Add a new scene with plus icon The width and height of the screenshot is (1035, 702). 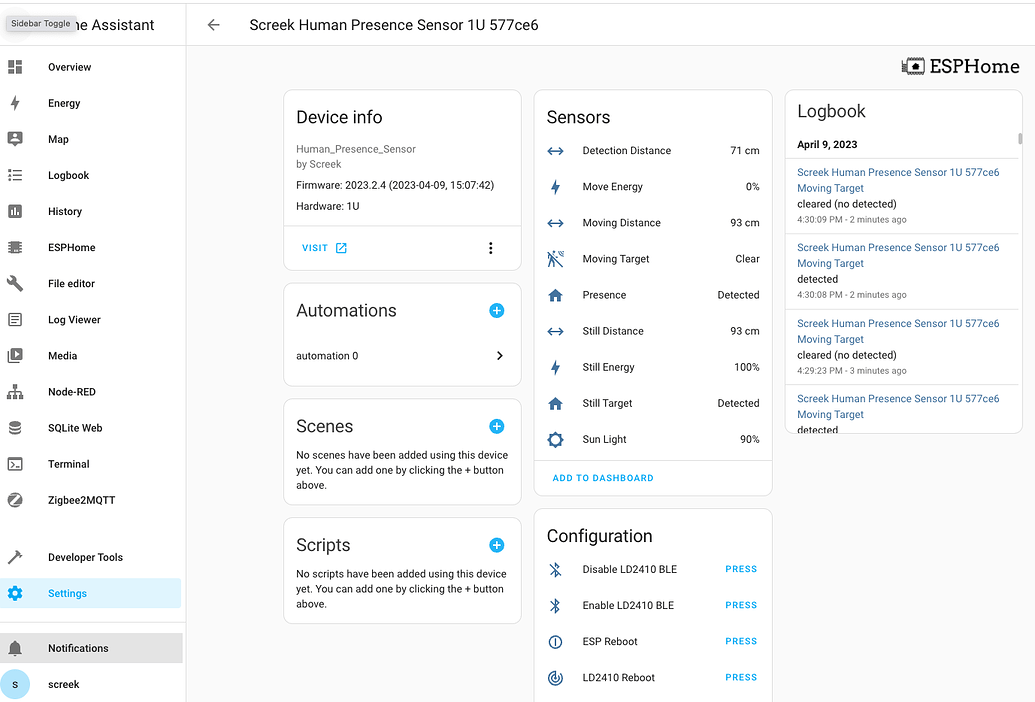496,426
